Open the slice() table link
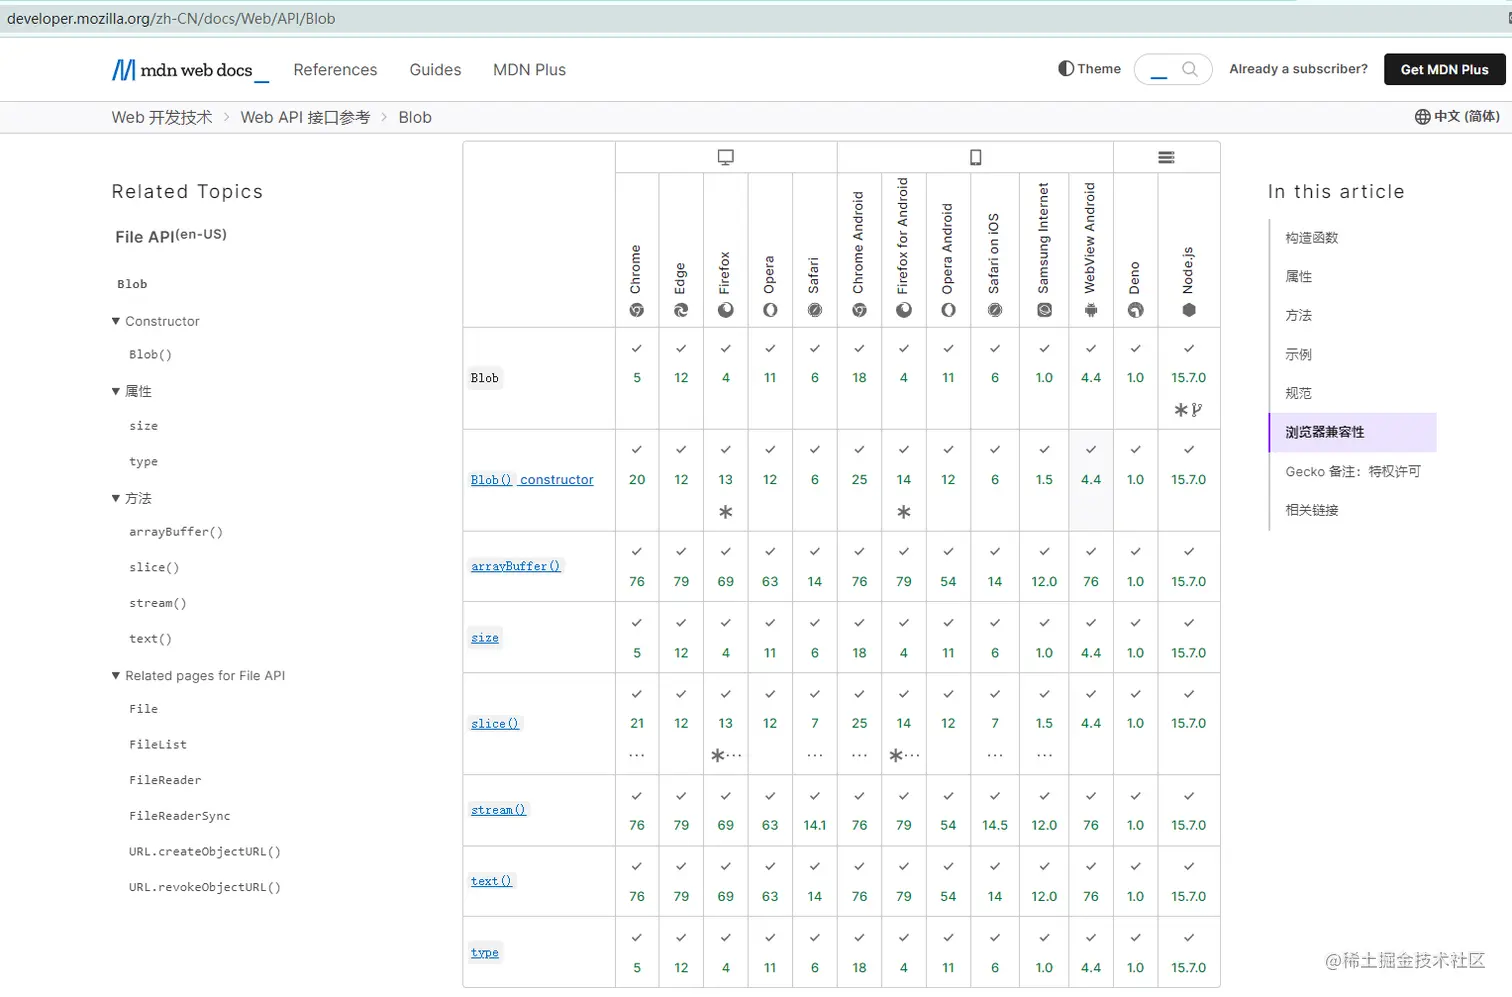 495,724
